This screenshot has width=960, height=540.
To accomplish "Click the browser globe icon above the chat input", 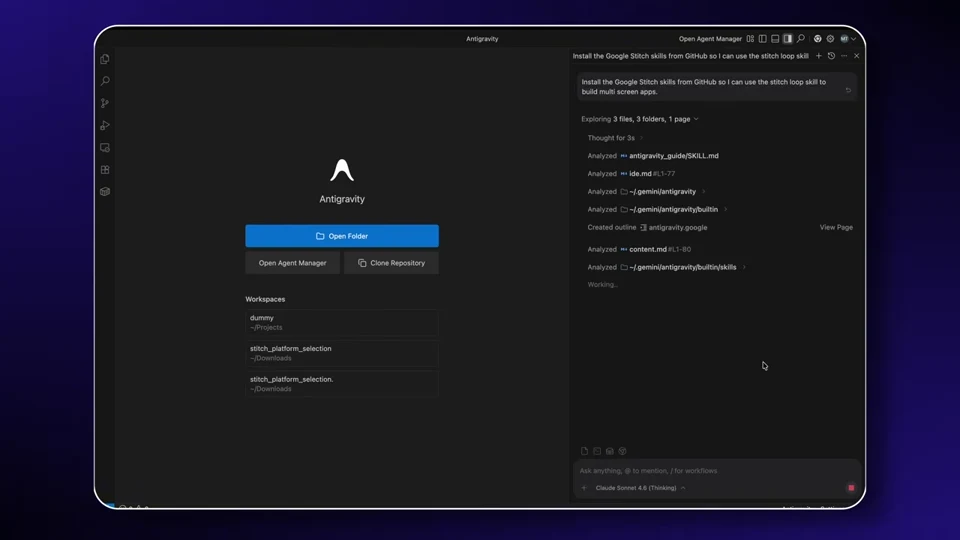I will coord(622,451).
